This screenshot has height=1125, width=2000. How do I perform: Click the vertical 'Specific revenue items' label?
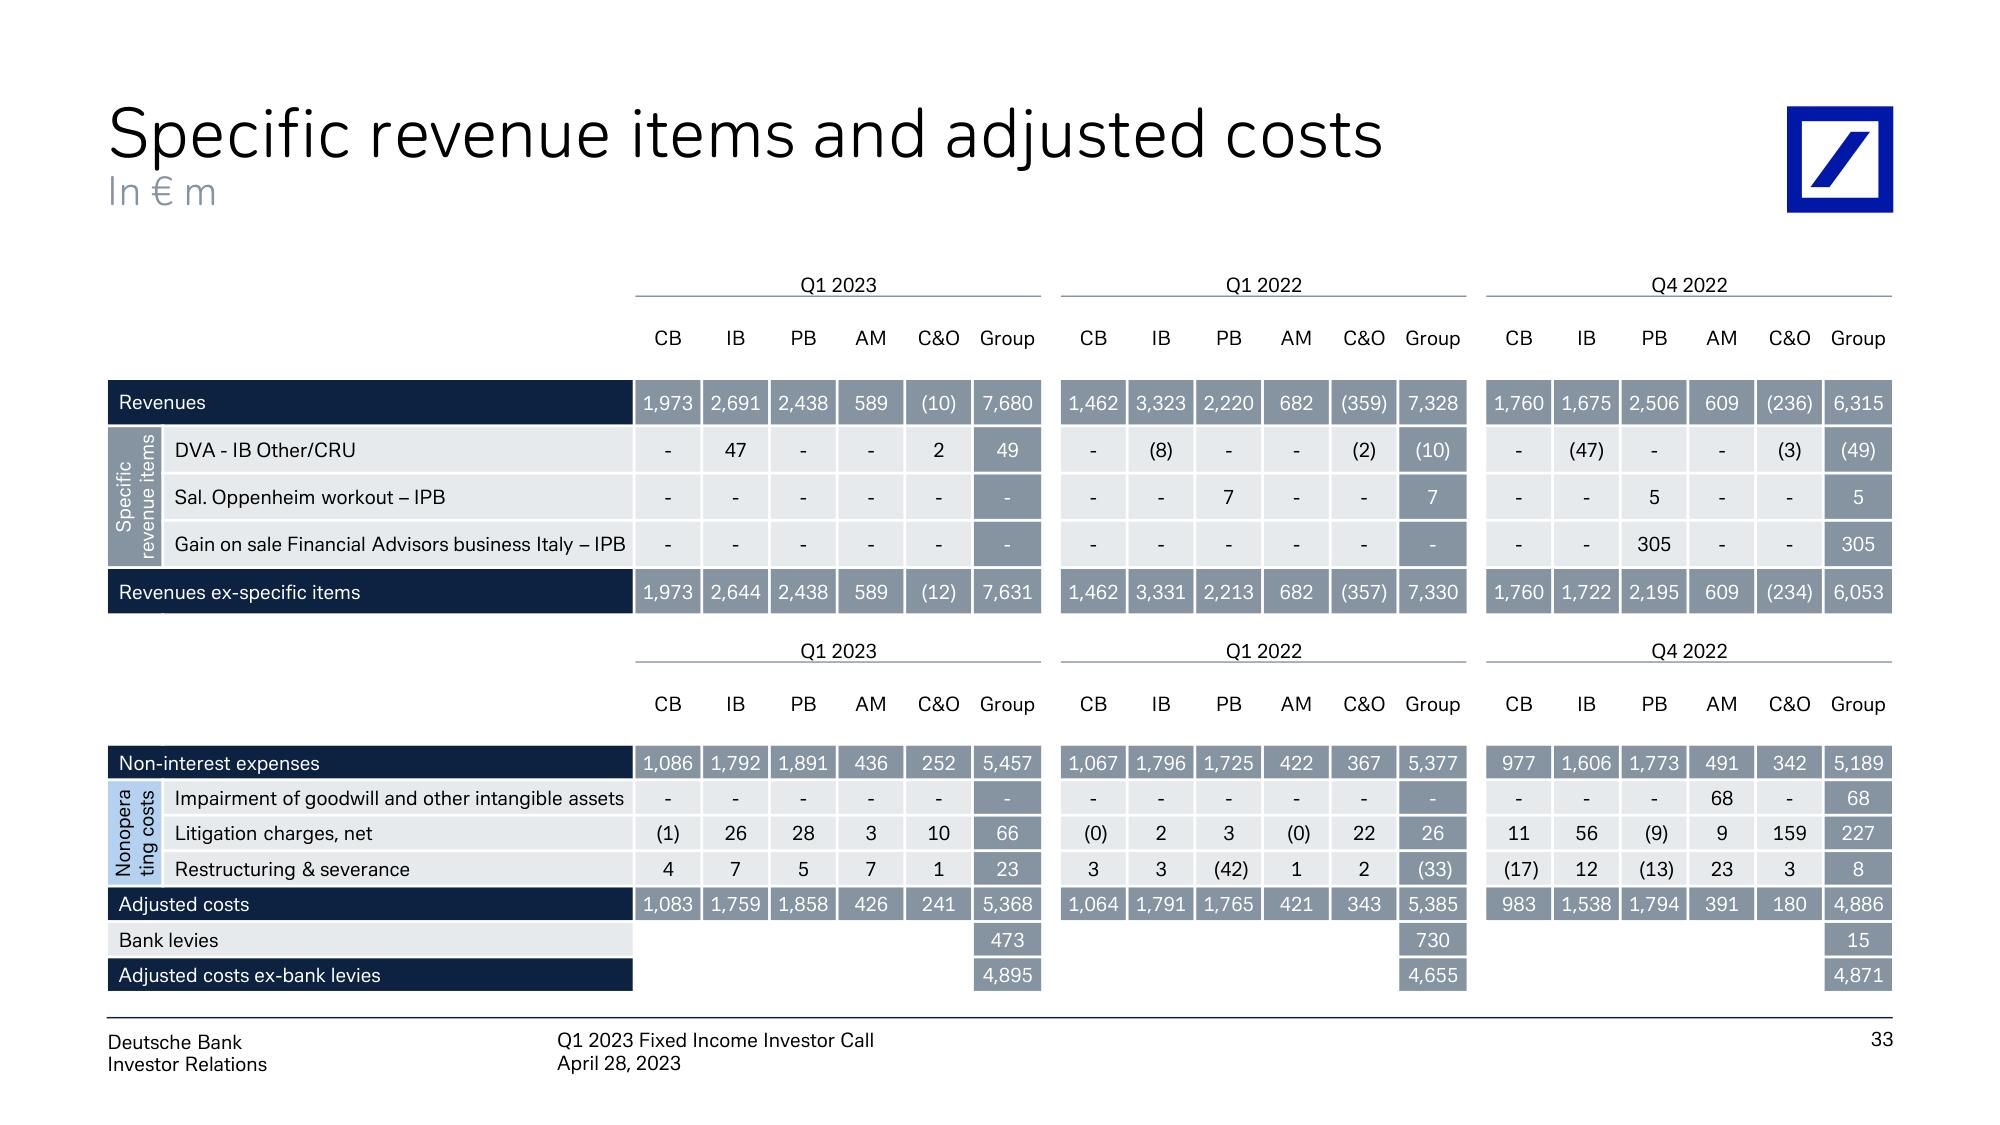click(x=135, y=497)
